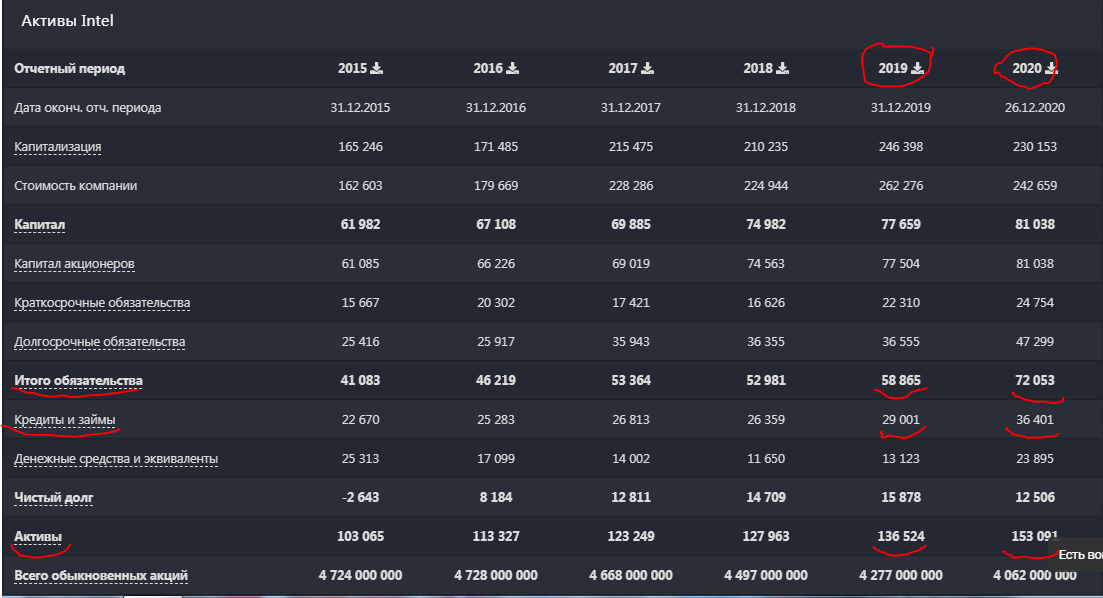This screenshot has height=598, width=1103.
Task: Click the Капитал row label
Action: click(40, 225)
